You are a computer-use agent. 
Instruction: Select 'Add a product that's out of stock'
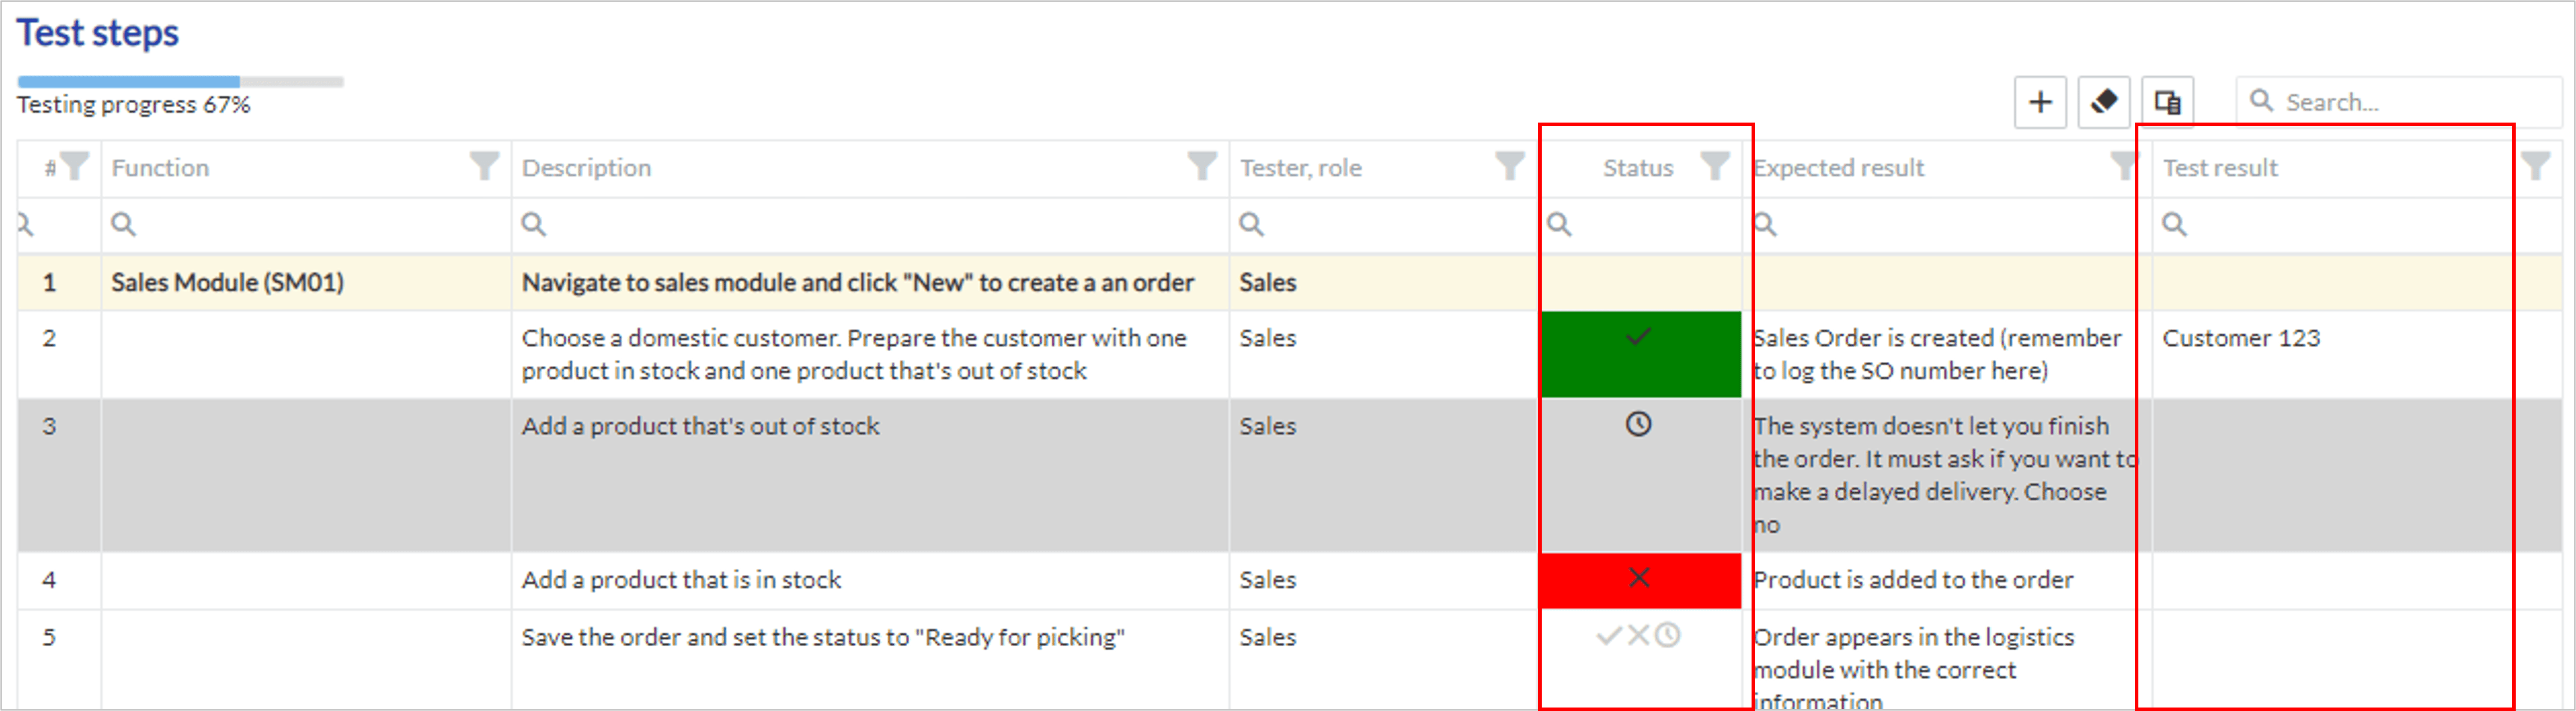(870, 475)
